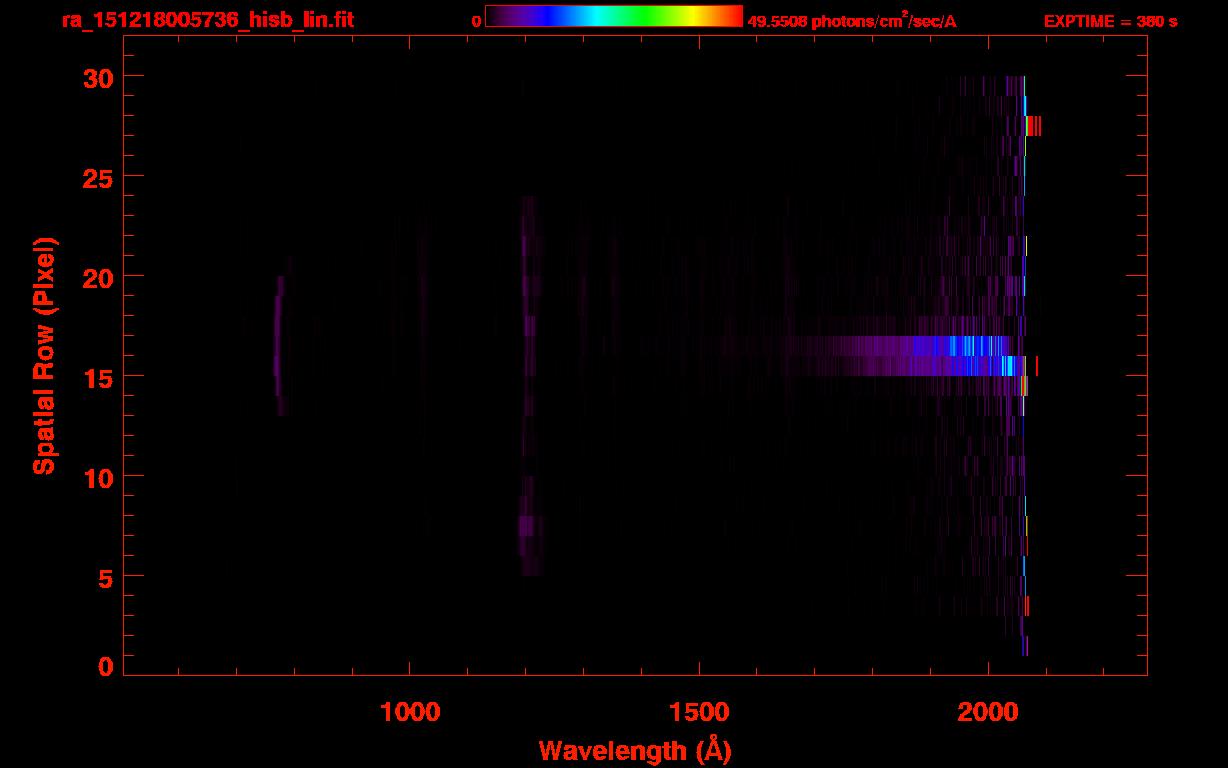Image resolution: width=1228 pixels, height=768 pixels.
Task: Click the colorbar minimum value 0
Action: (476, 21)
